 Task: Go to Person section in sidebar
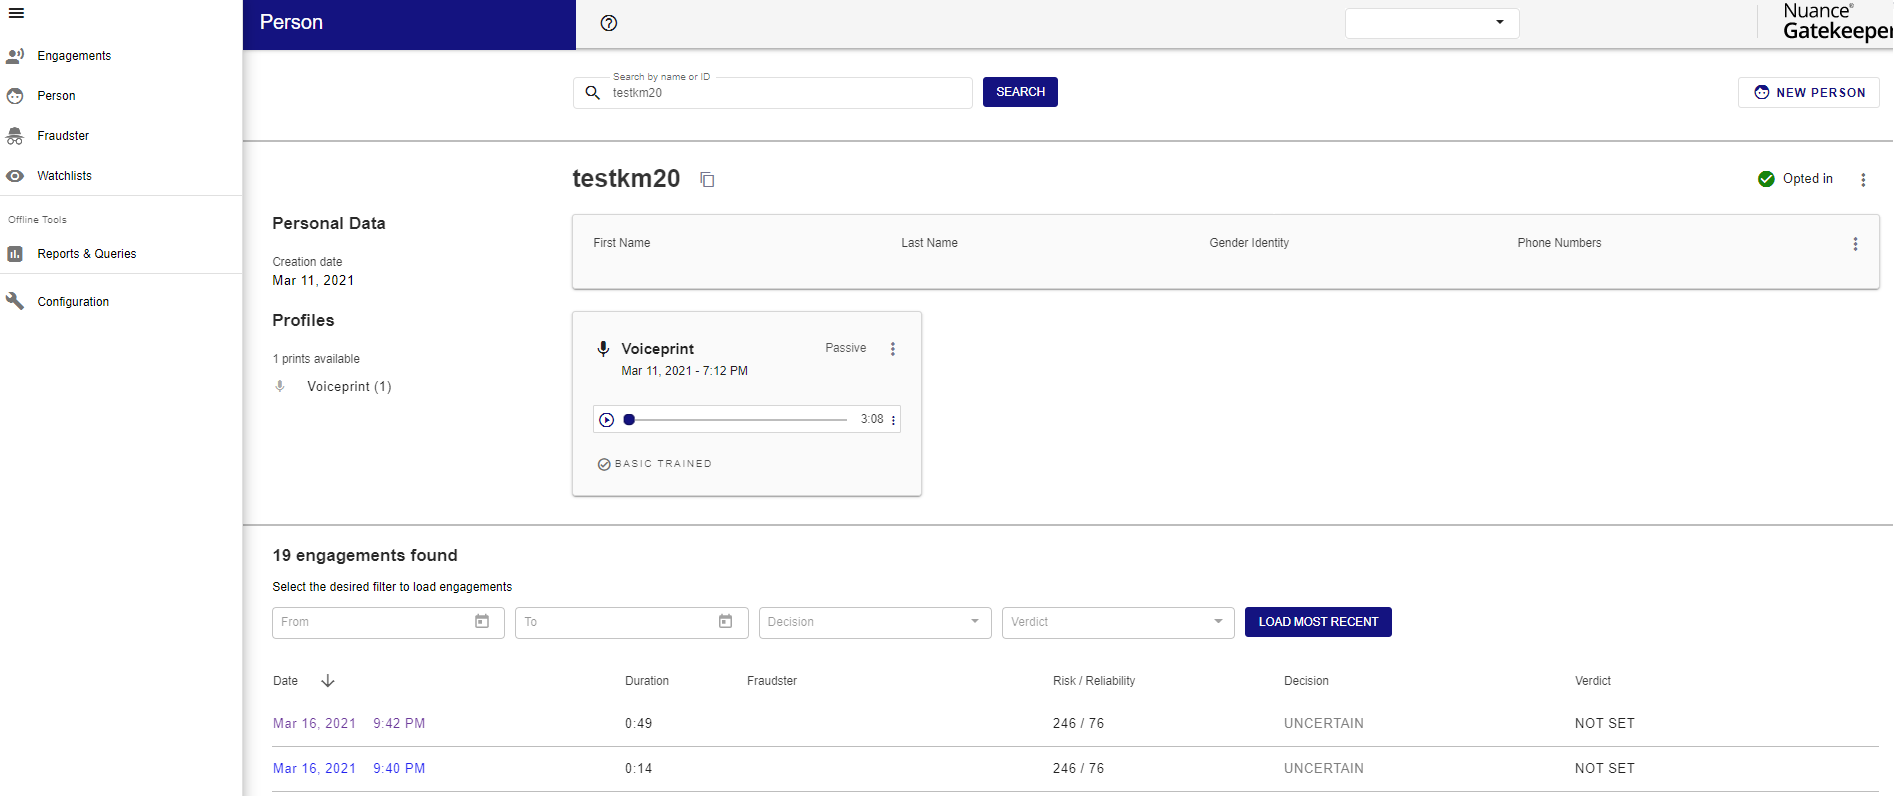click(56, 96)
